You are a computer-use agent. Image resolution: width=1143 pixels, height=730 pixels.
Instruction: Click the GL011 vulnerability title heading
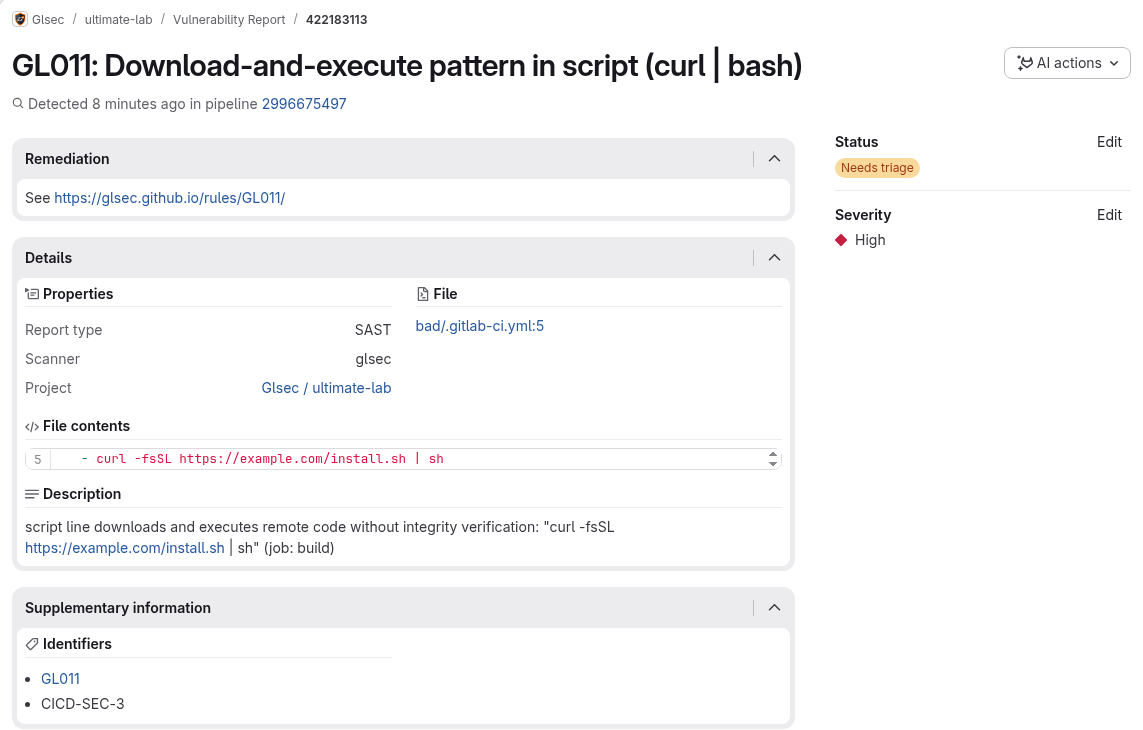(407, 66)
